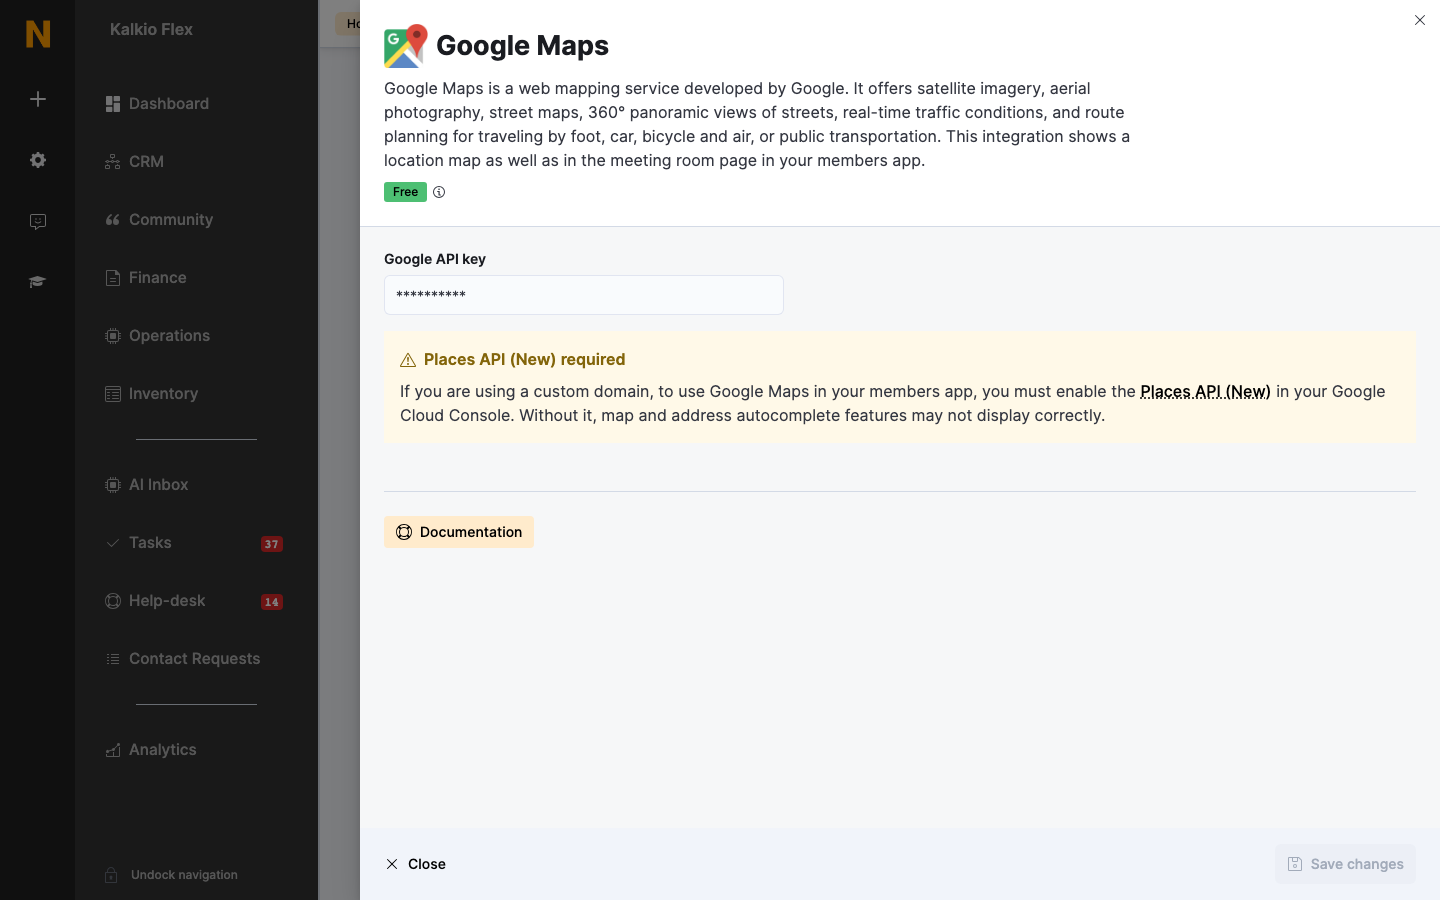Click the Google API key label
This screenshot has width=1440, height=900.
(x=435, y=259)
